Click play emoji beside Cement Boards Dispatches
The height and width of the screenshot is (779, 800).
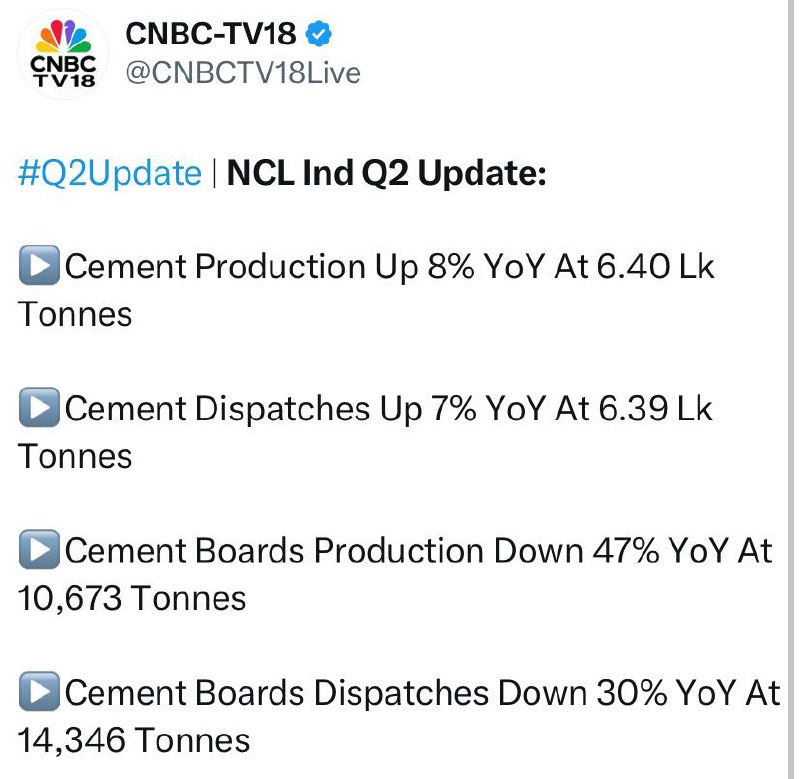[39, 693]
